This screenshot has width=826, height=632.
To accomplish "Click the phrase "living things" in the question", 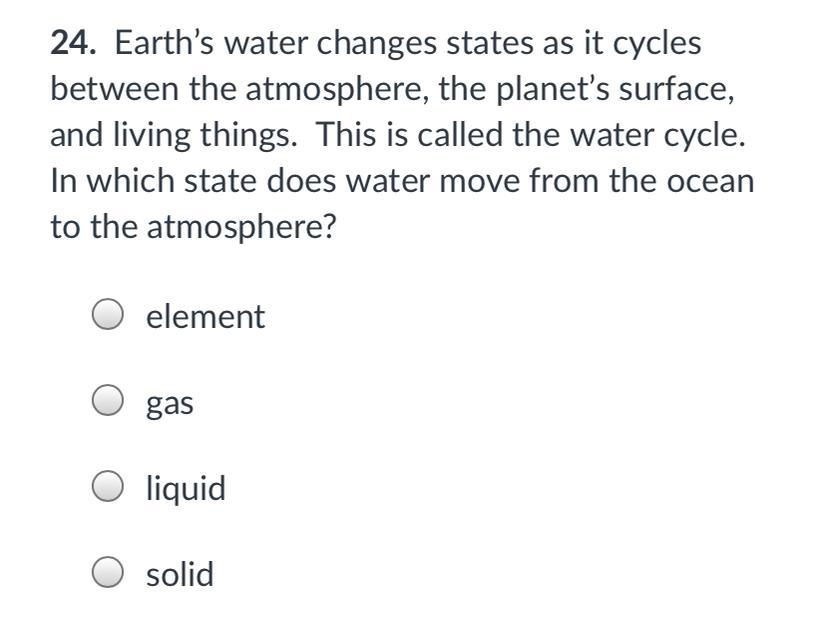I will click(x=208, y=136).
